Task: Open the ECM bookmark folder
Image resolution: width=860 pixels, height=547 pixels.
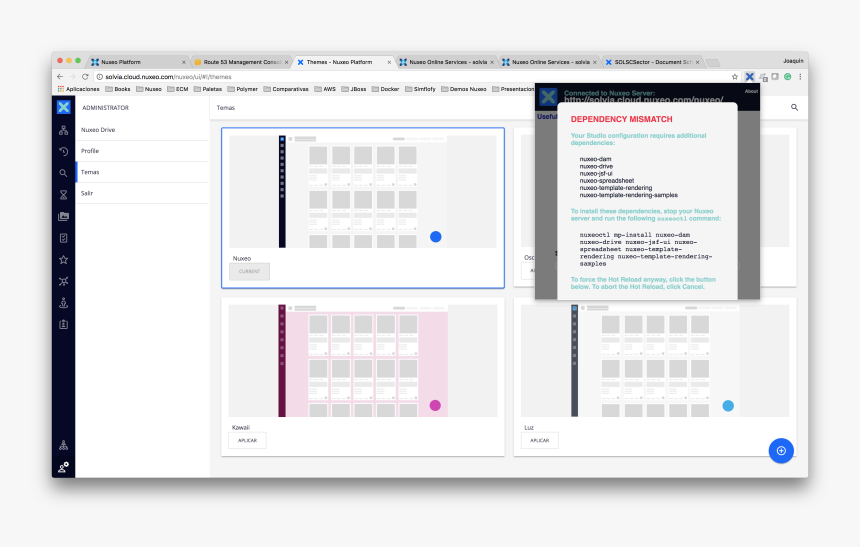Action: [x=178, y=89]
